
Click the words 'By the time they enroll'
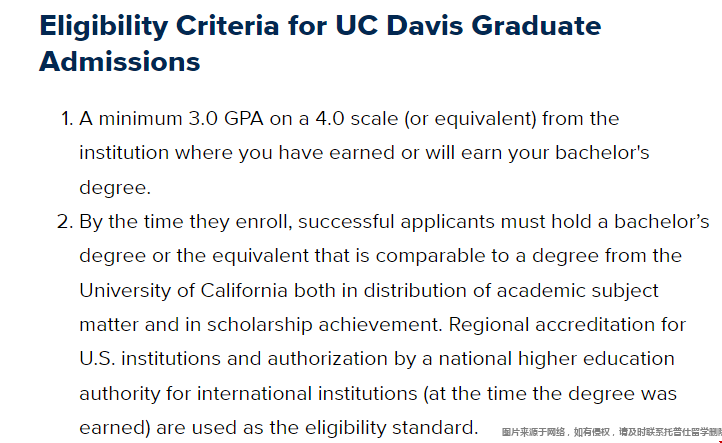[x=185, y=222]
